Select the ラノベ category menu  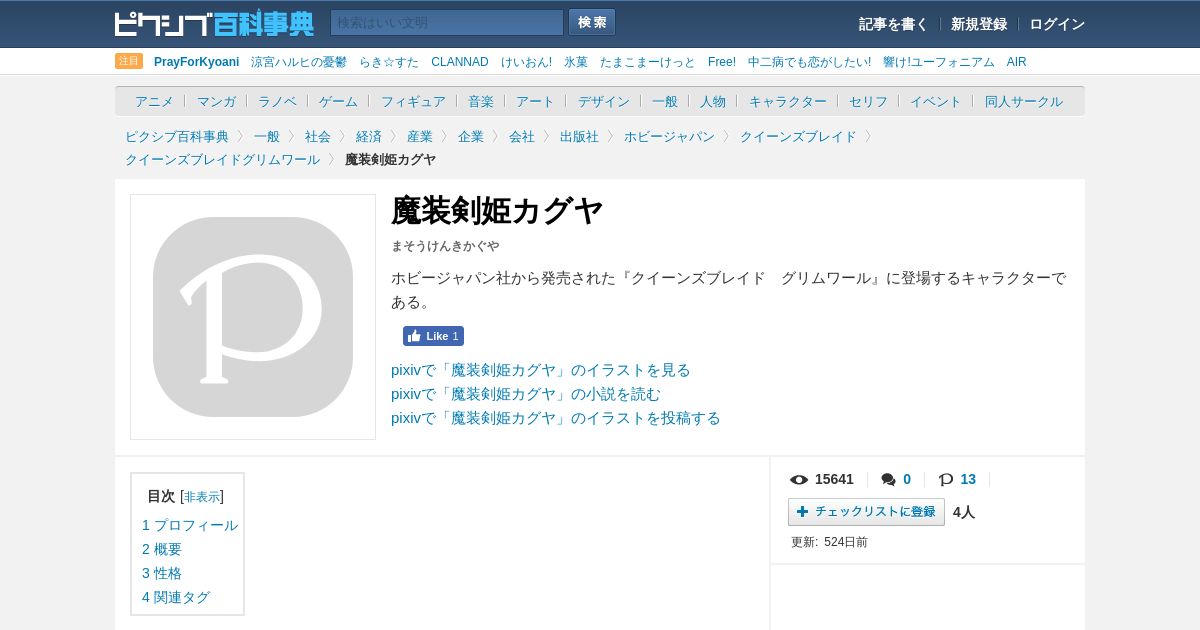[x=277, y=101]
